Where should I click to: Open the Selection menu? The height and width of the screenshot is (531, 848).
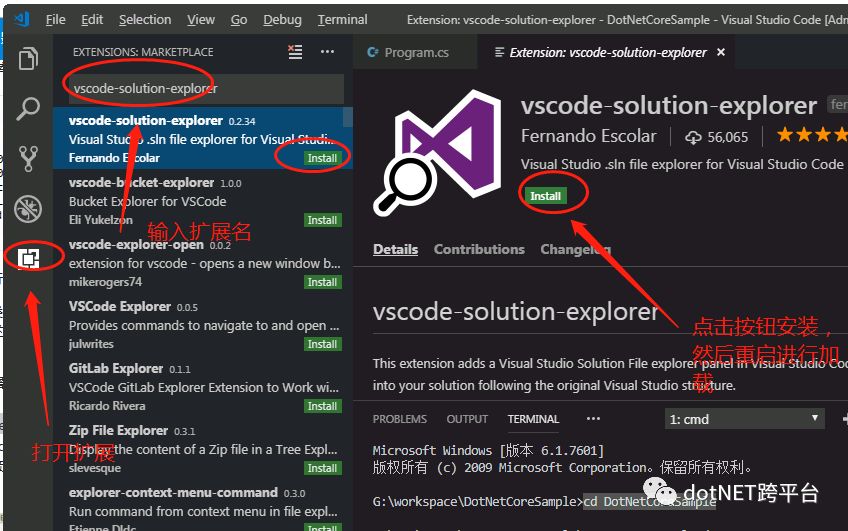click(145, 20)
